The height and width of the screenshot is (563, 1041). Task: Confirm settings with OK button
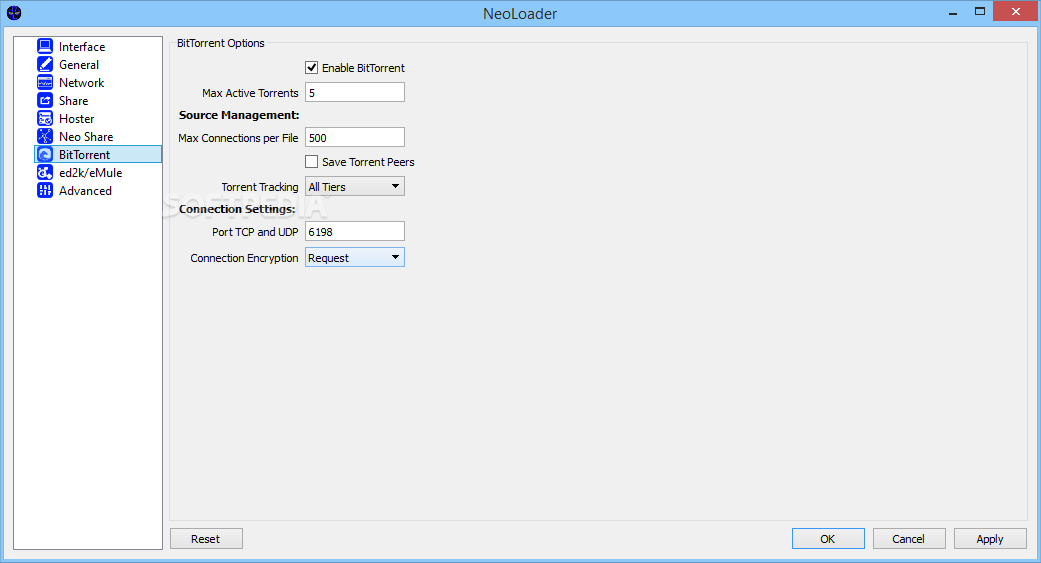click(x=828, y=538)
